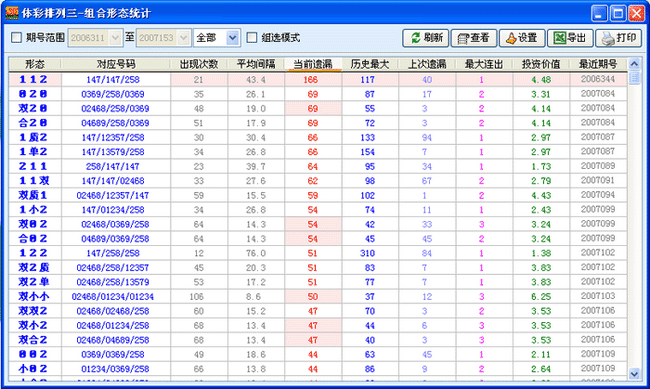Expand the 全部 filter dropdown
The height and width of the screenshot is (389, 650).
click(233, 38)
